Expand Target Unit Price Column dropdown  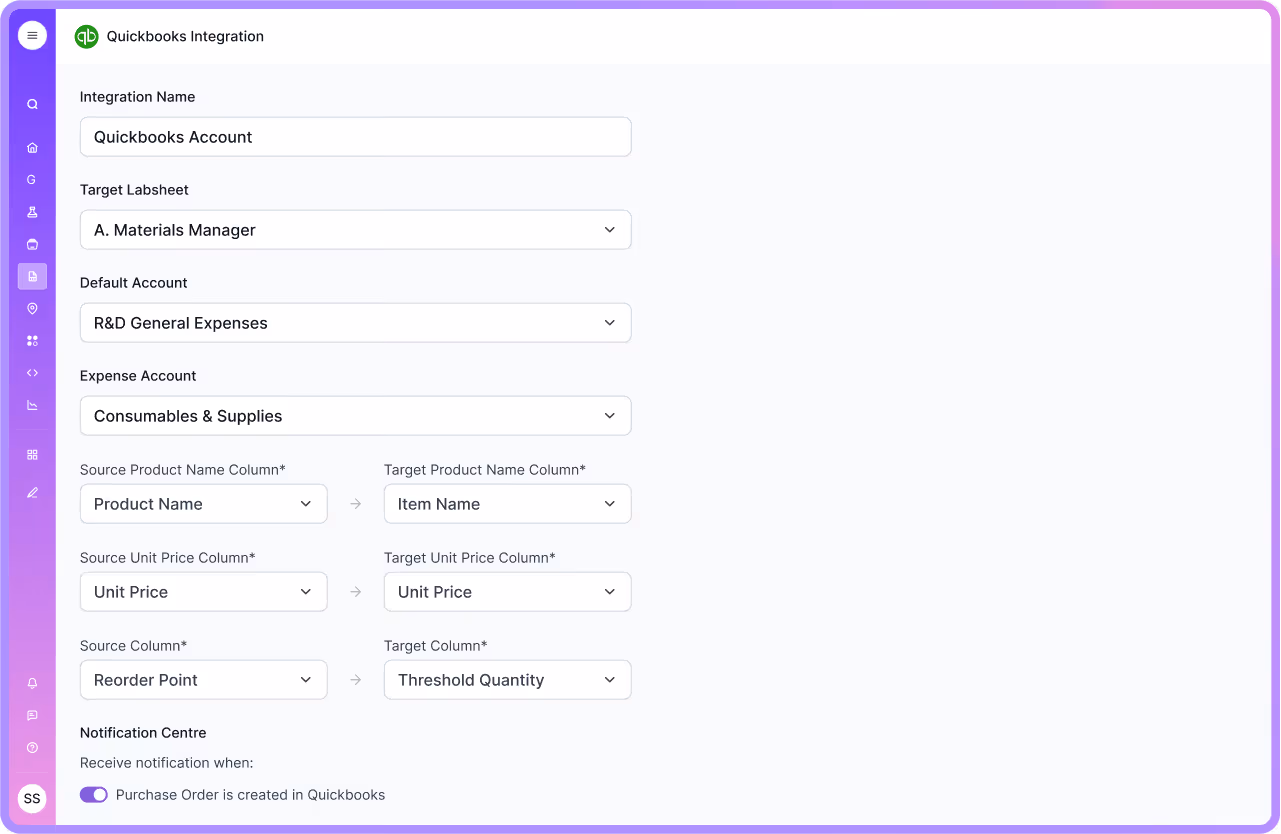(x=508, y=592)
